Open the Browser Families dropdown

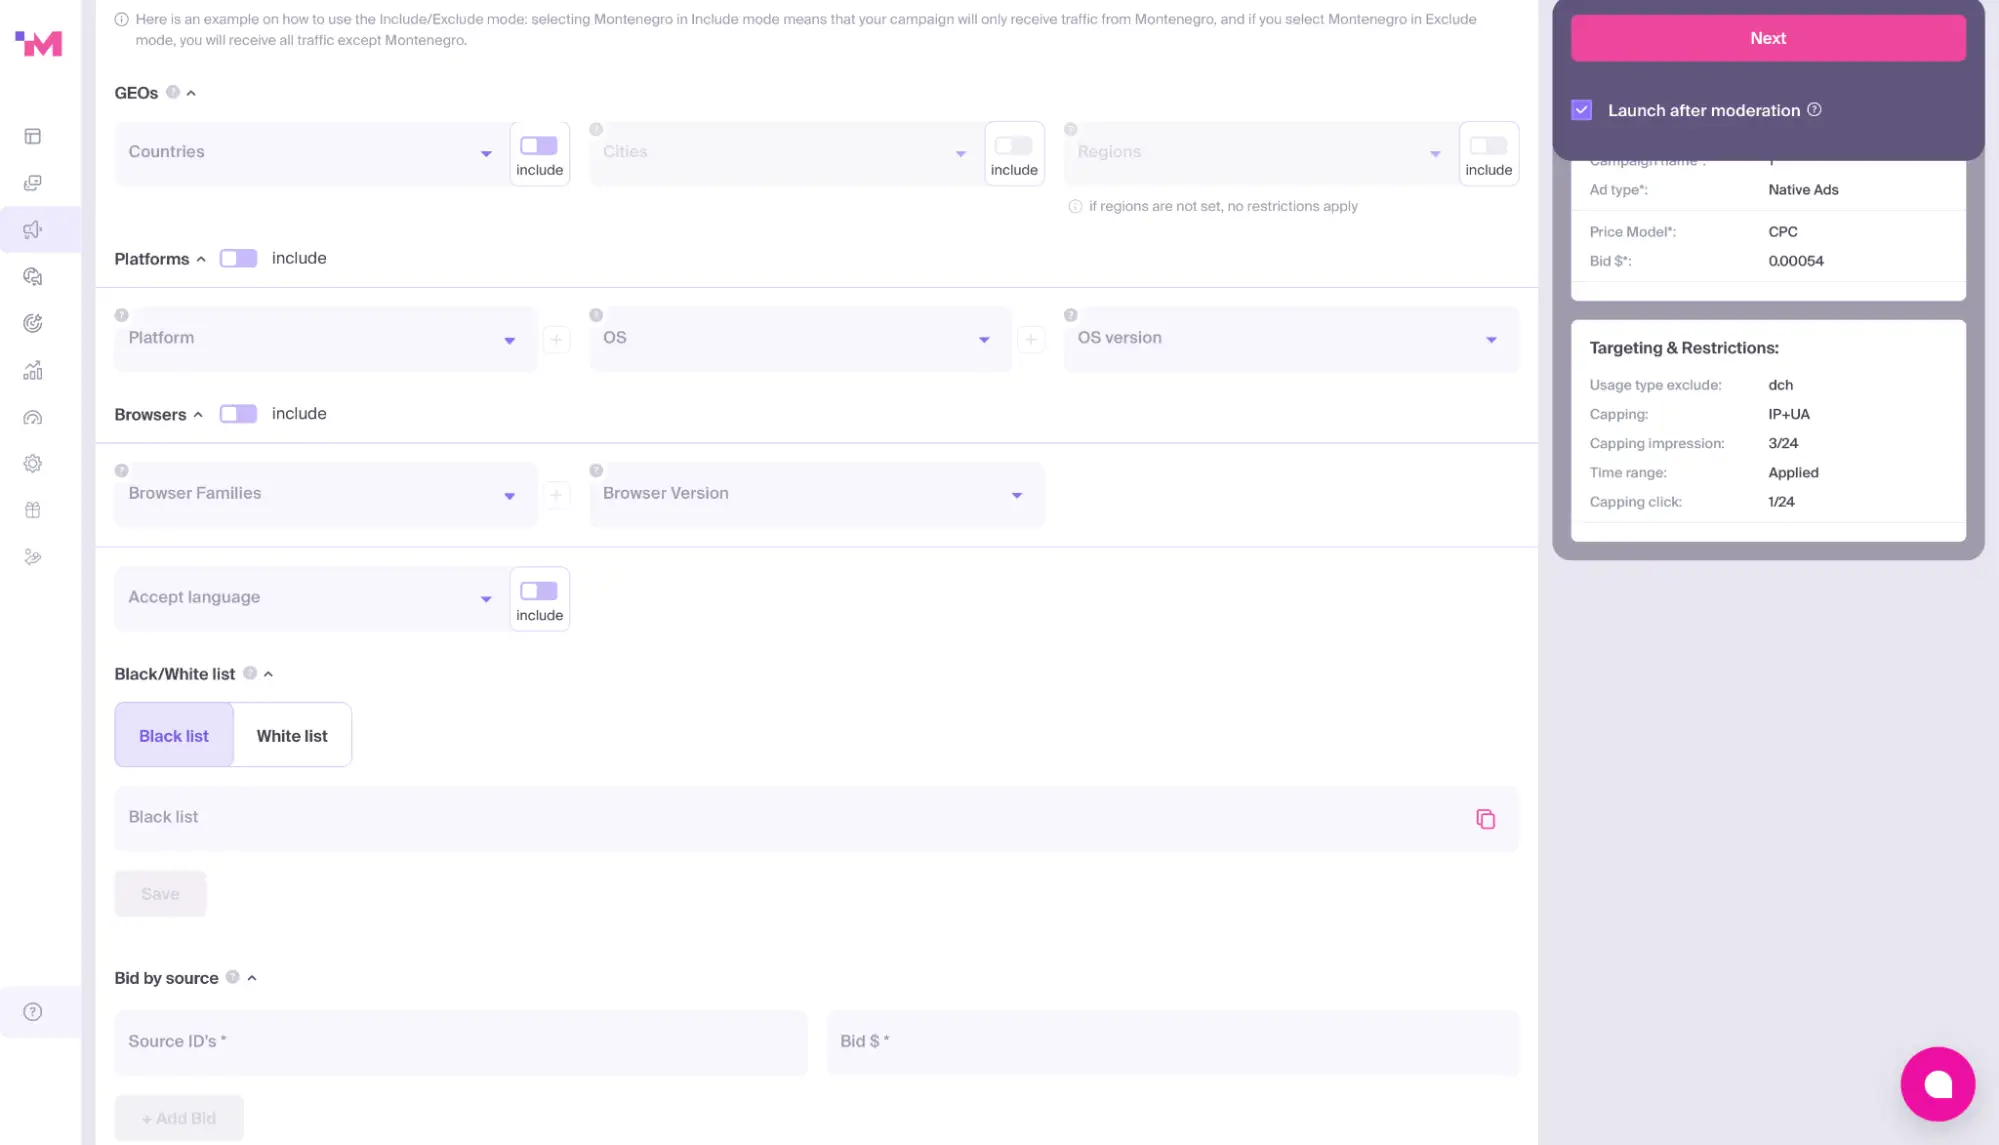pos(325,495)
